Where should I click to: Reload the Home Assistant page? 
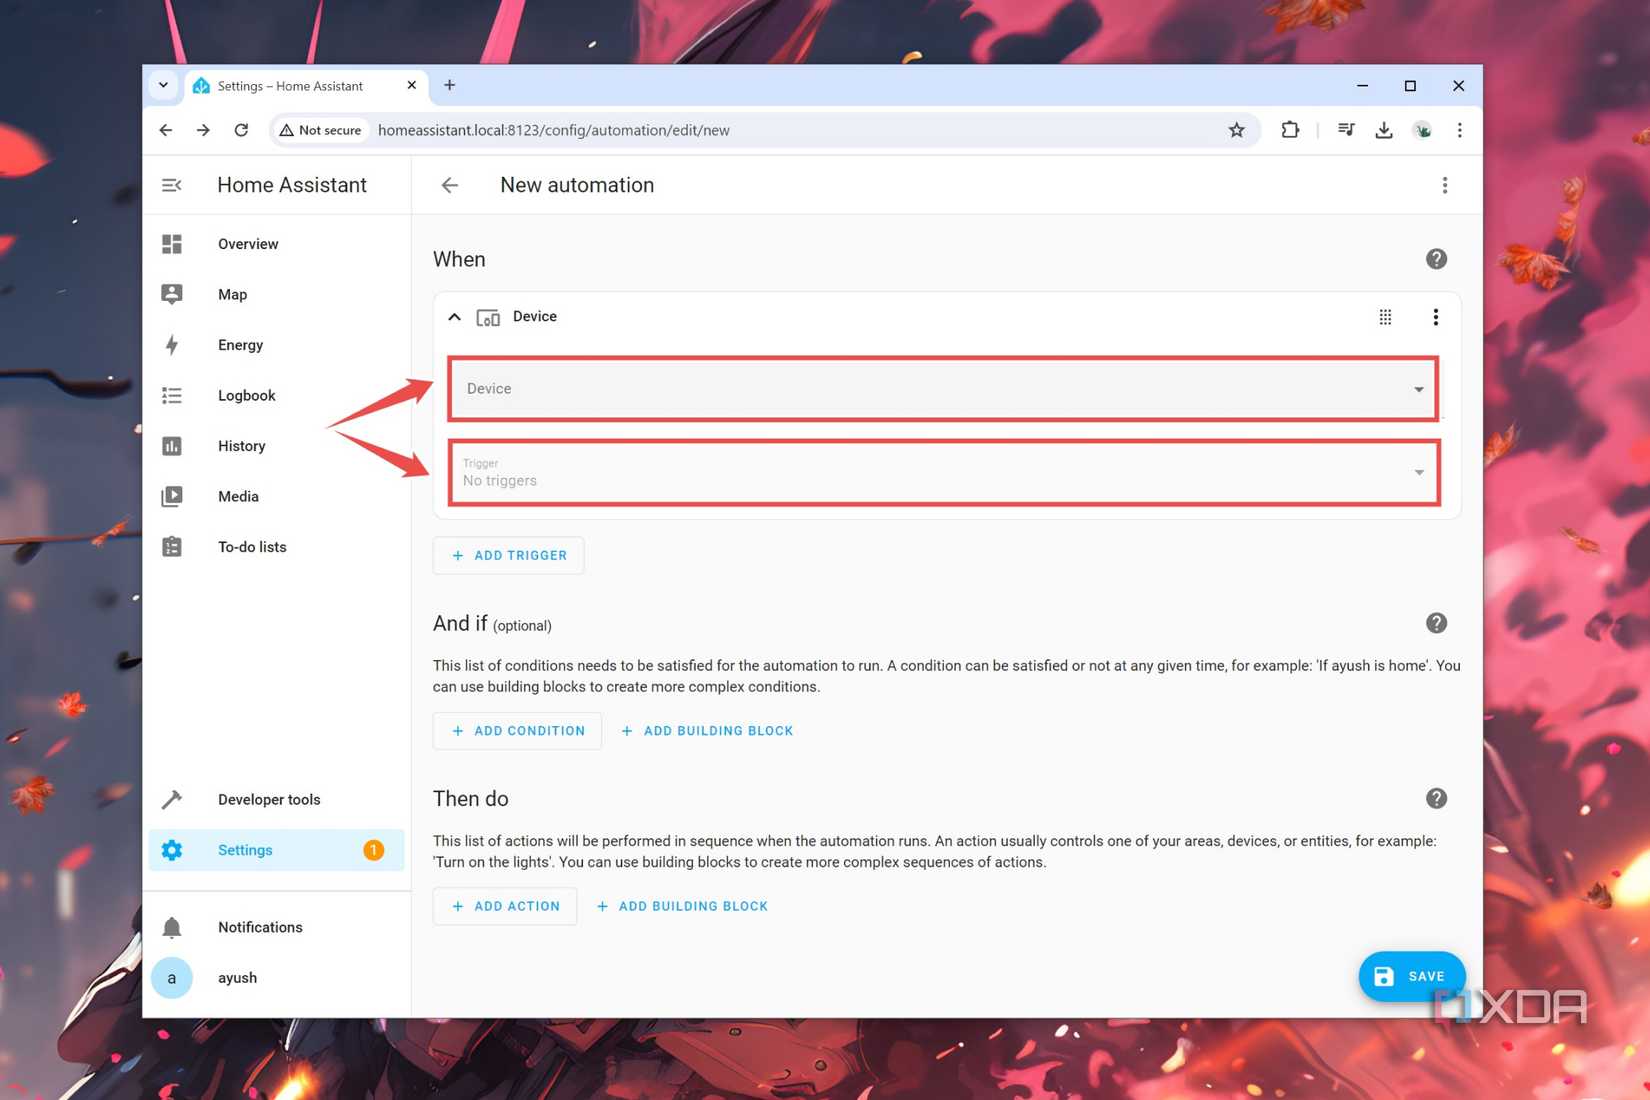coord(241,130)
